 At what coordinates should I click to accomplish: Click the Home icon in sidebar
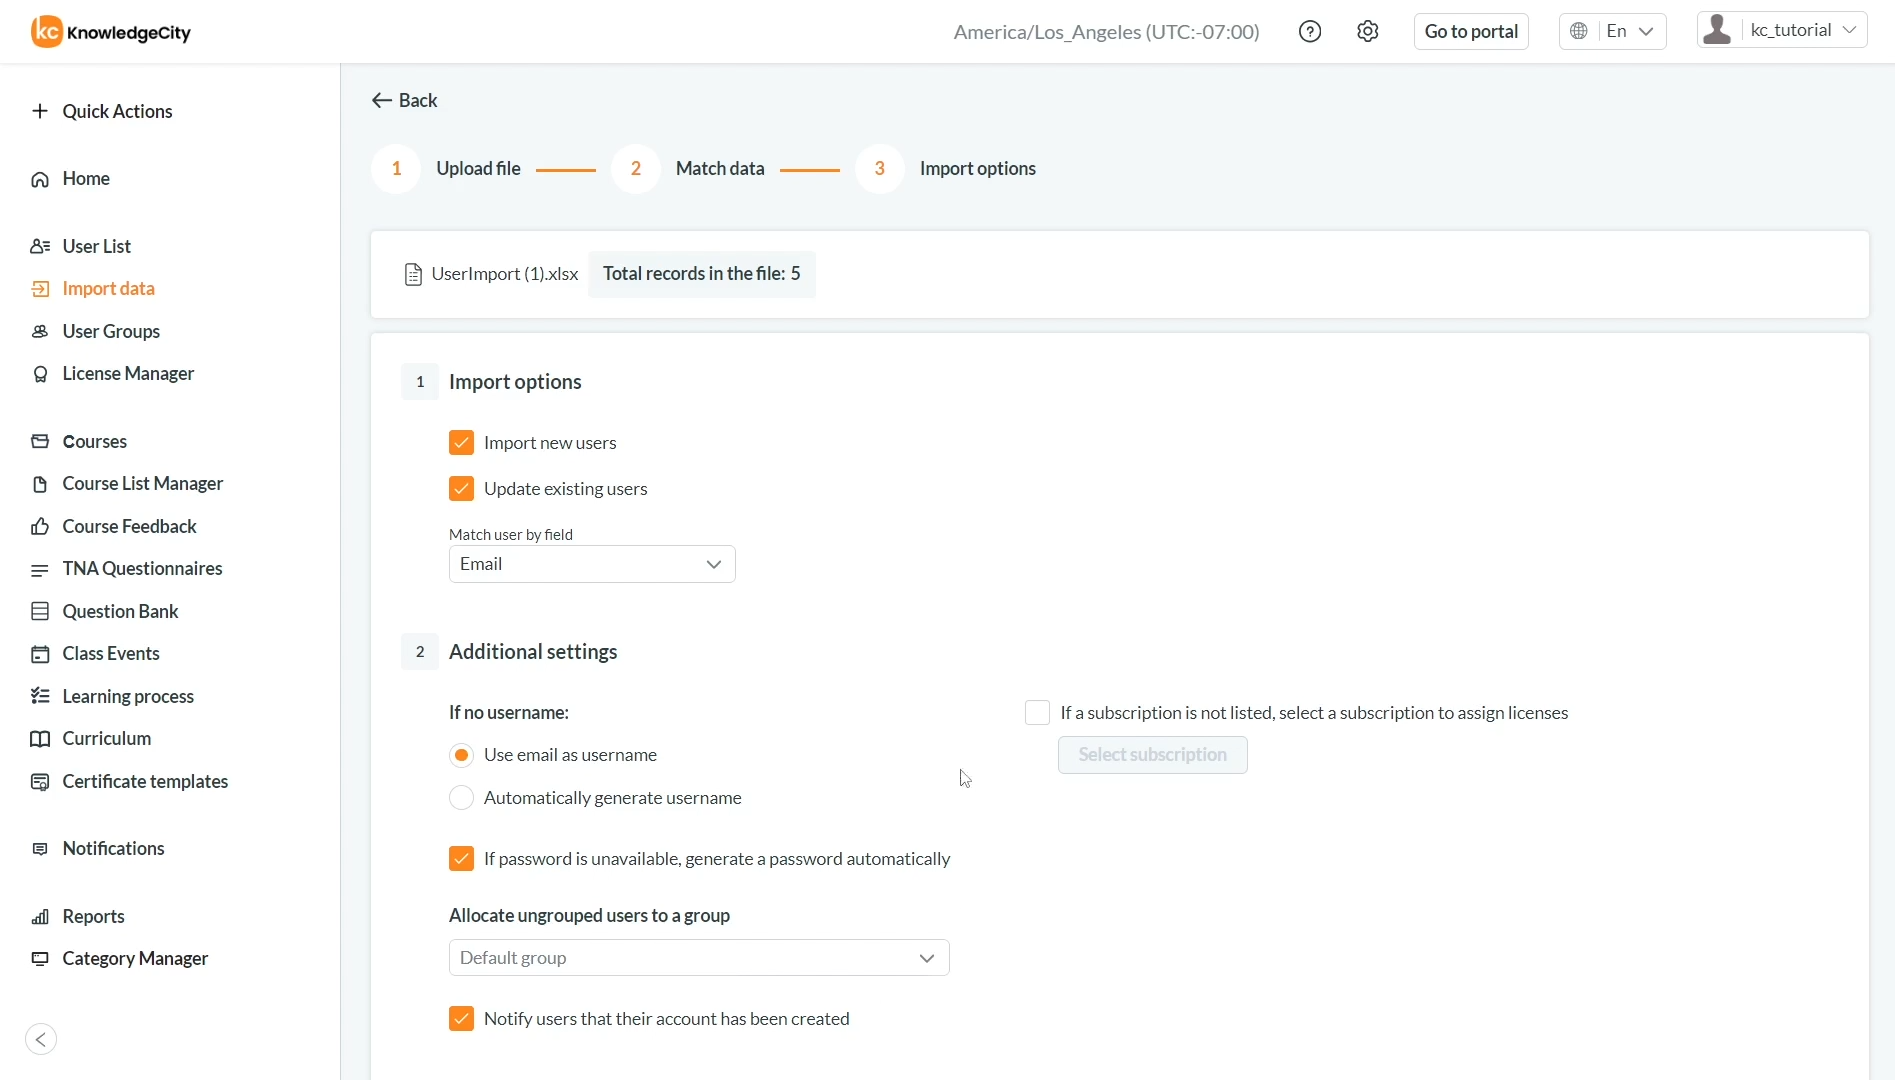point(40,179)
